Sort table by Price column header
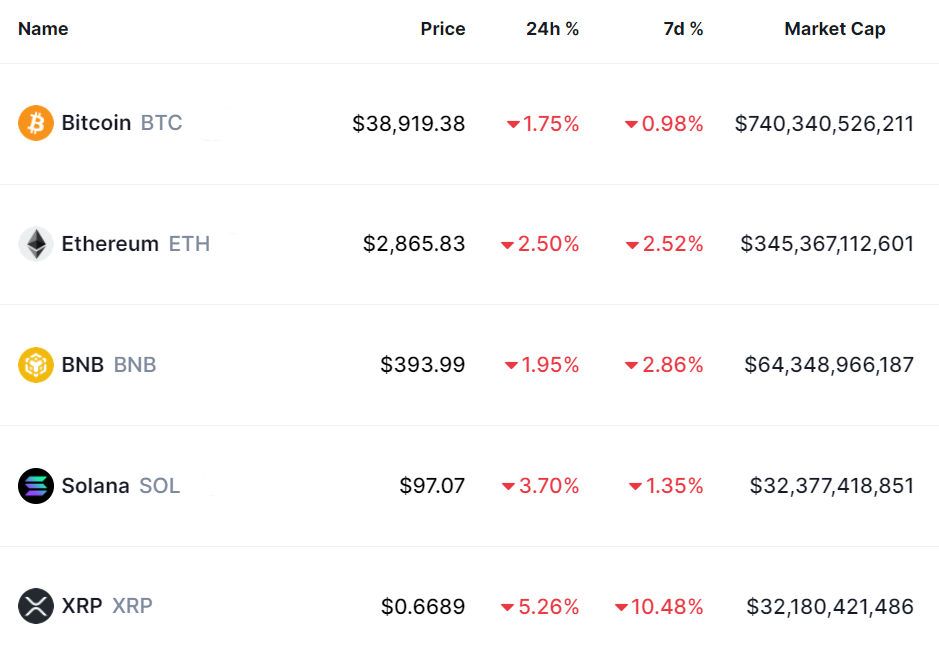The image size is (939, 660). pyautogui.click(x=443, y=29)
